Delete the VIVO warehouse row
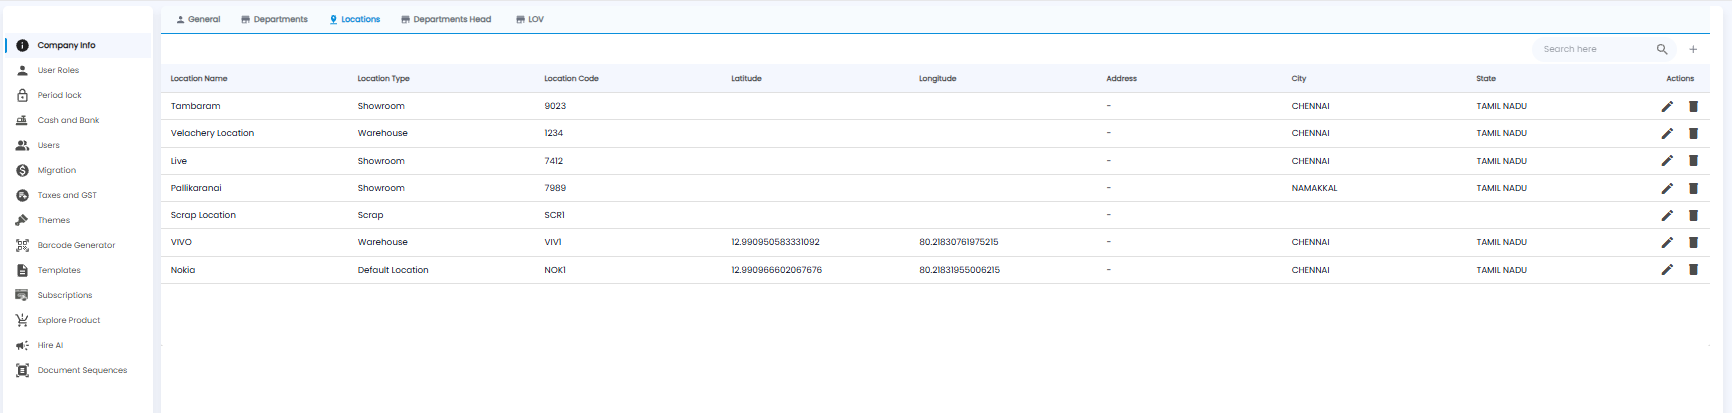This screenshot has width=1732, height=413. (x=1693, y=242)
